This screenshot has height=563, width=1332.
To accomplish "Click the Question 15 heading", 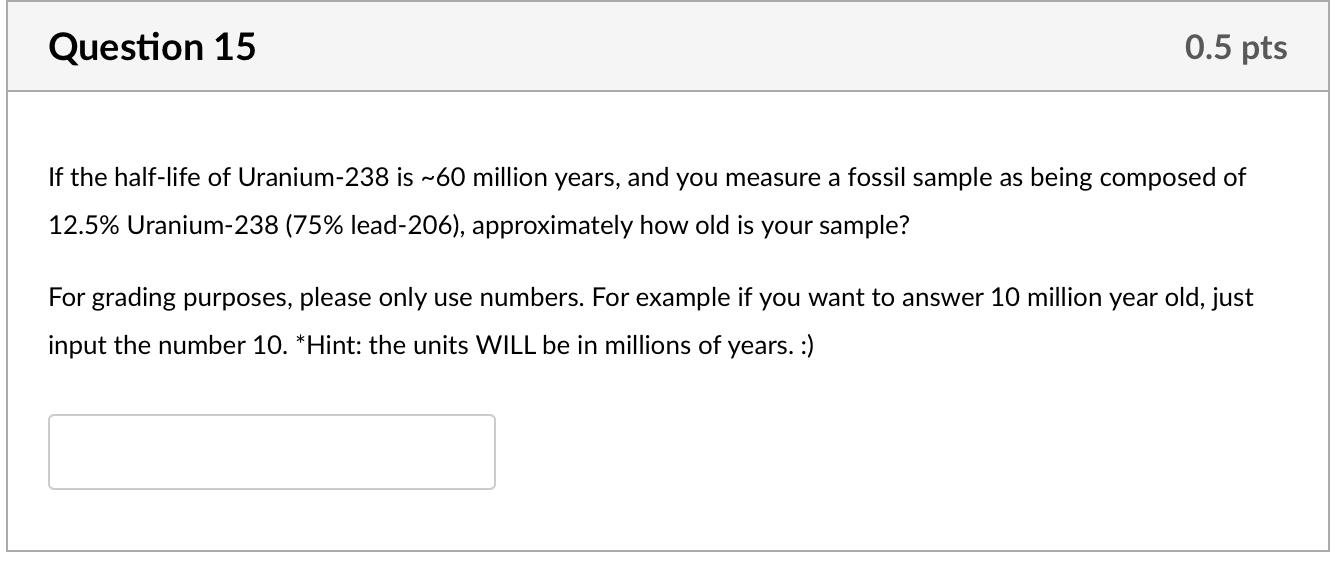I will (152, 47).
